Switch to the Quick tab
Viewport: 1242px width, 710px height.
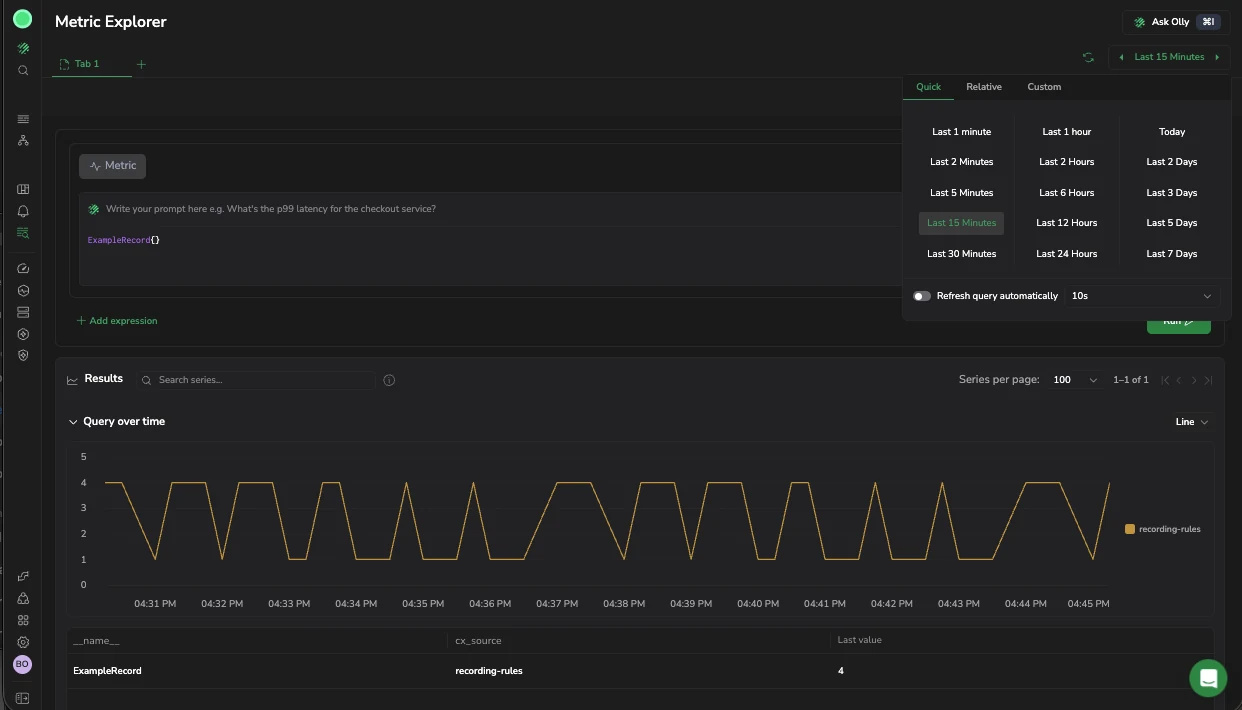coord(929,87)
